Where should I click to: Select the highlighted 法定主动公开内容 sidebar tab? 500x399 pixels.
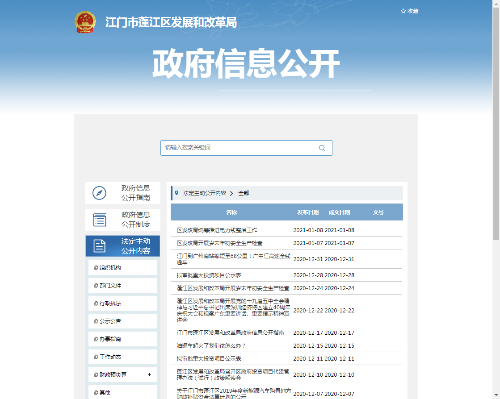pyautogui.click(x=123, y=246)
